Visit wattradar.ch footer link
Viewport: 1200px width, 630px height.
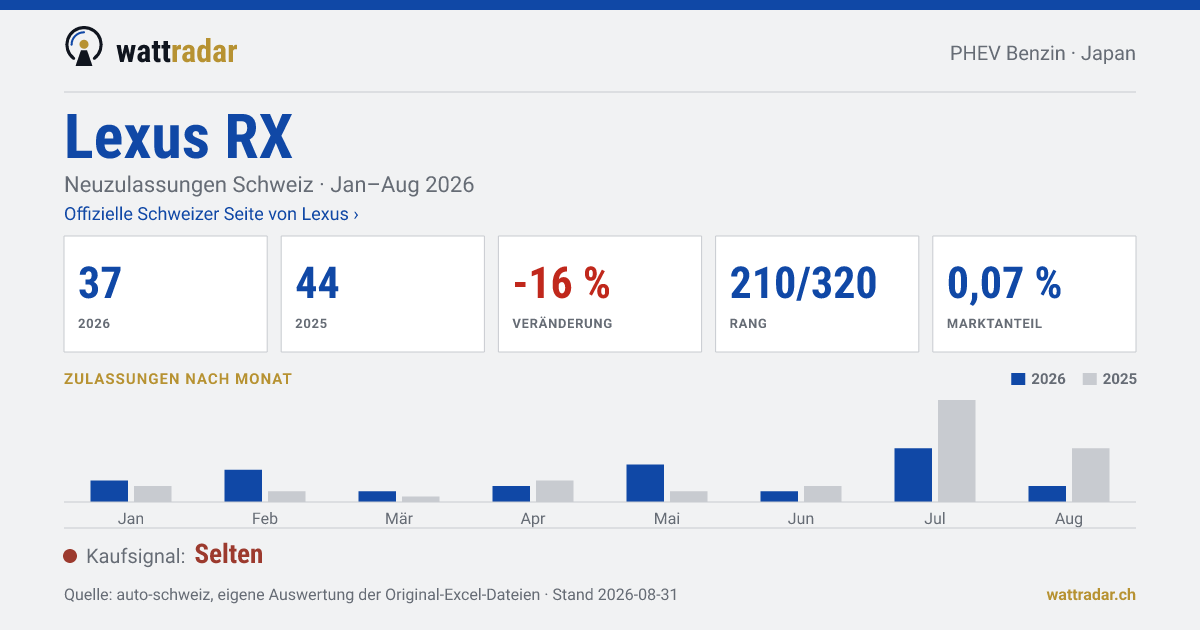(1091, 595)
